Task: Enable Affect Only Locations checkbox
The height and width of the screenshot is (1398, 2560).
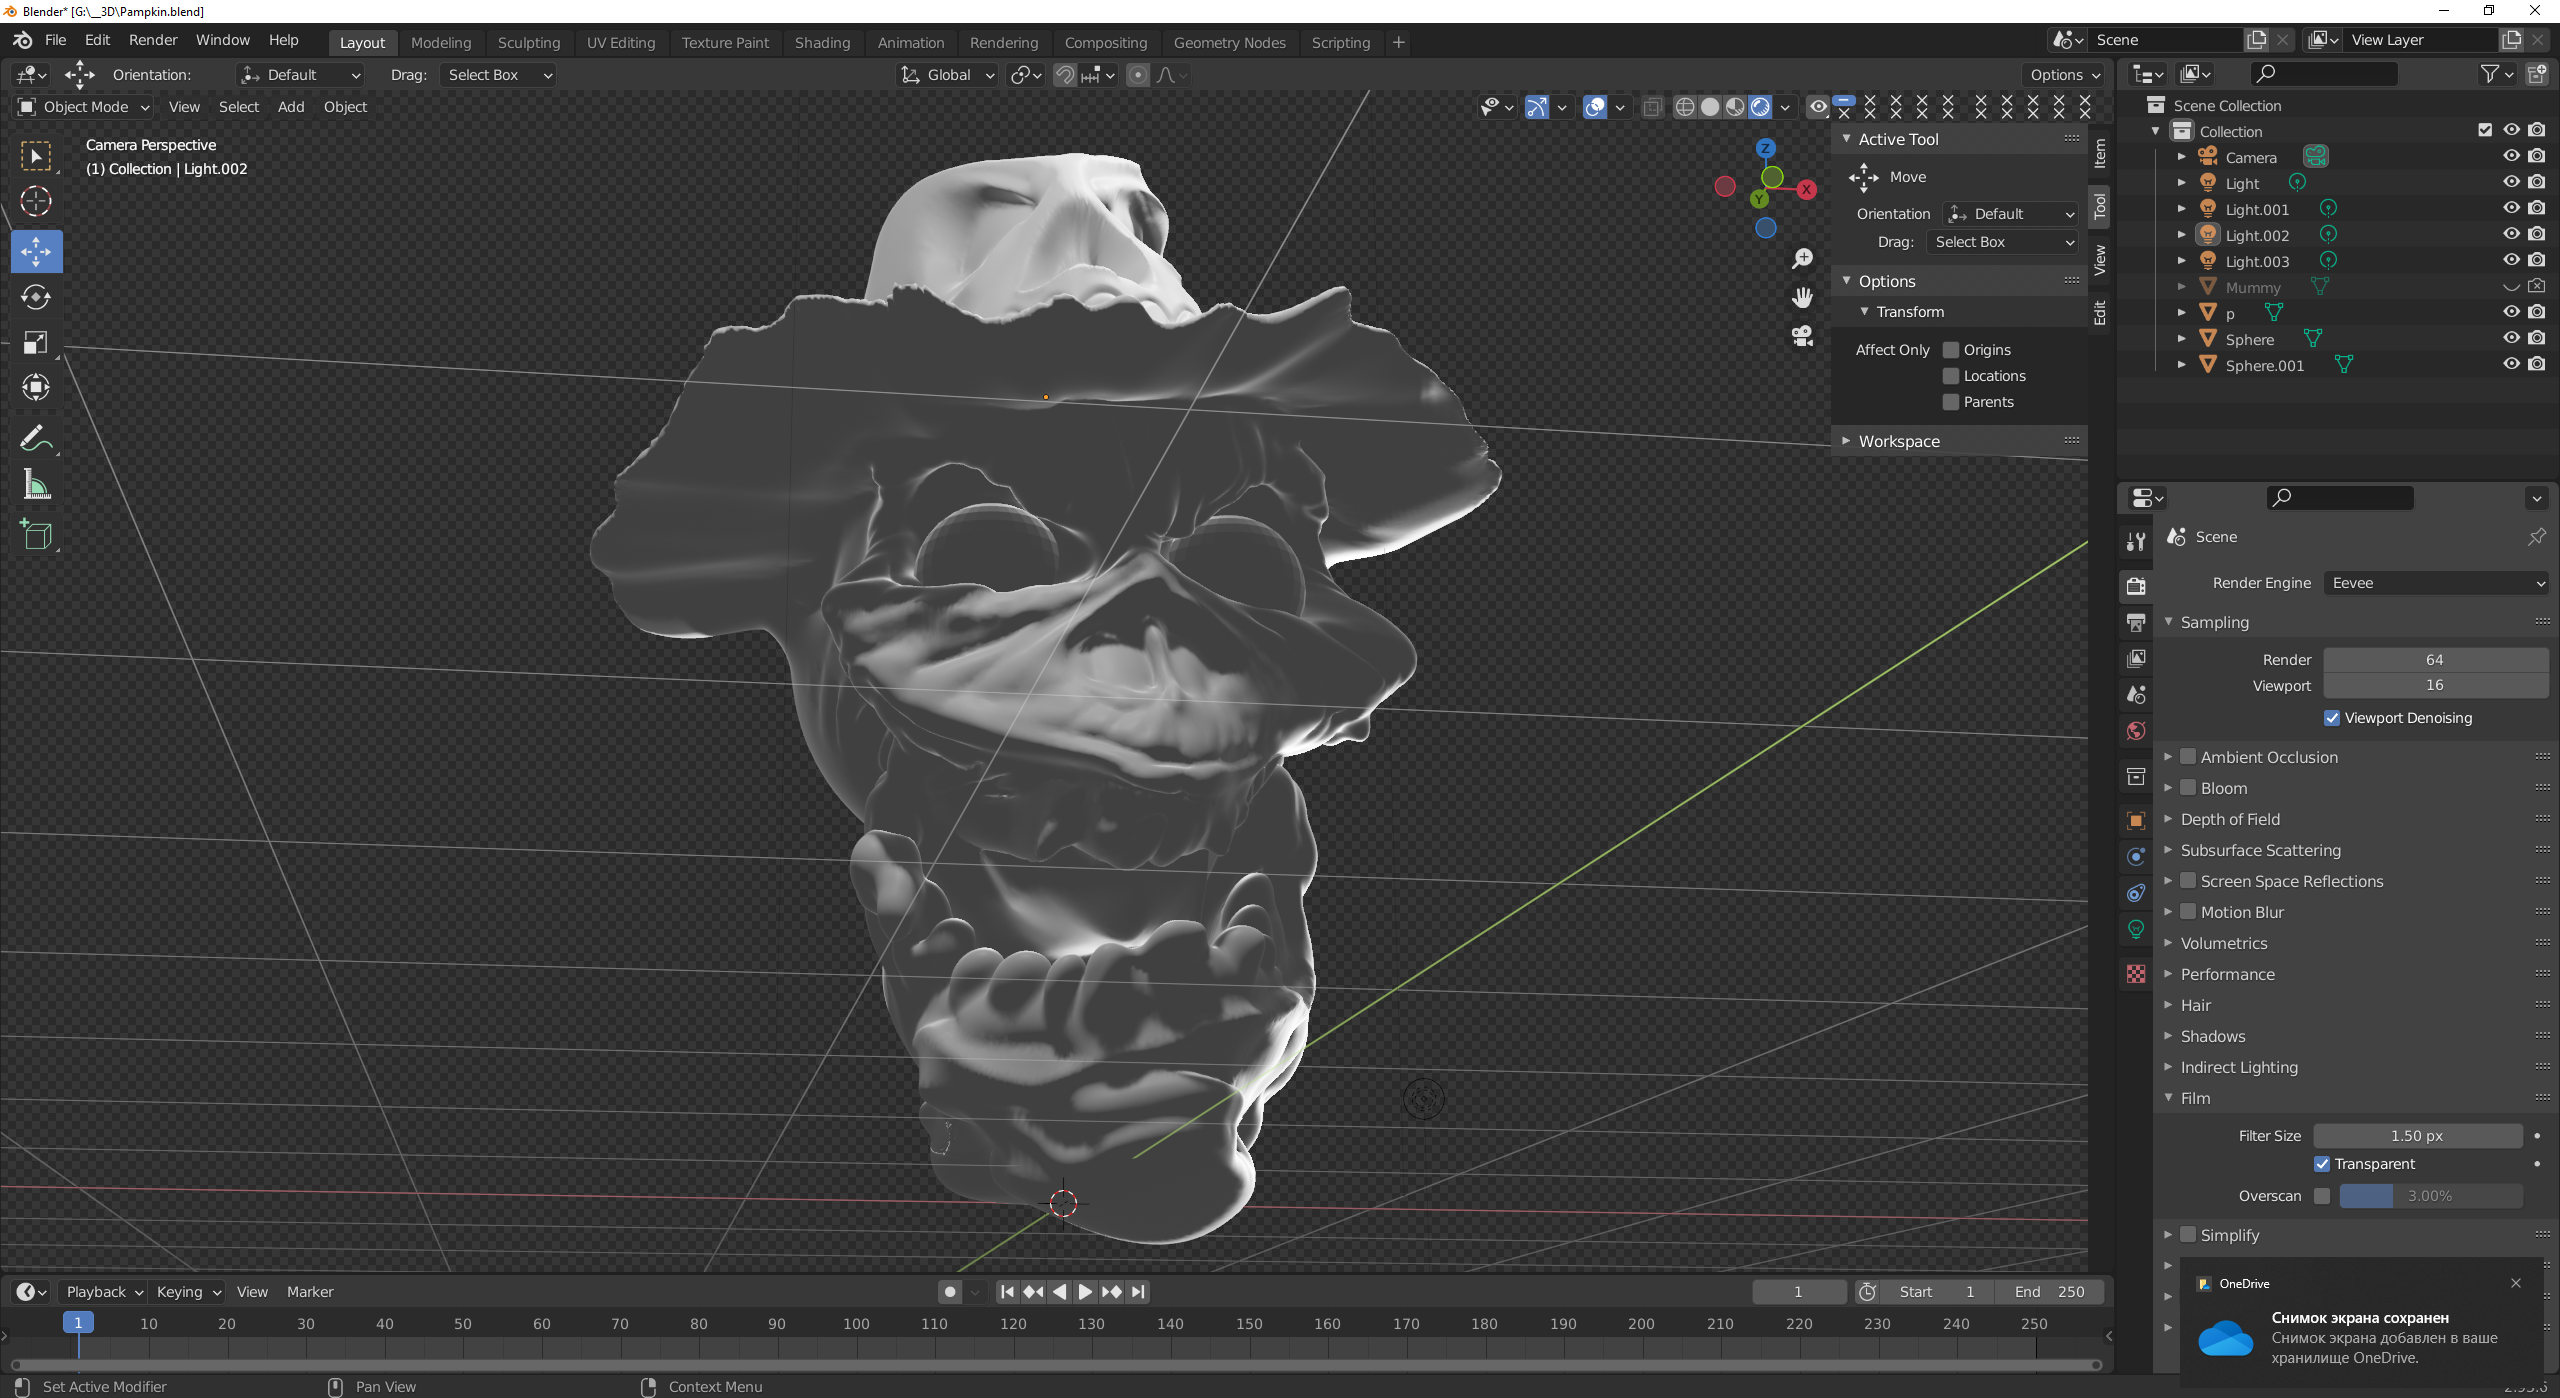Action: [1950, 376]
